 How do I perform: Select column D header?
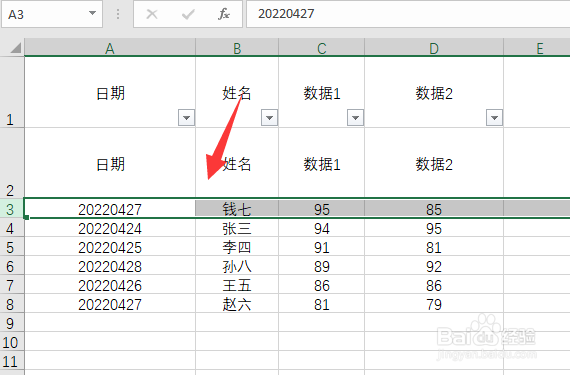coord(434,48)
